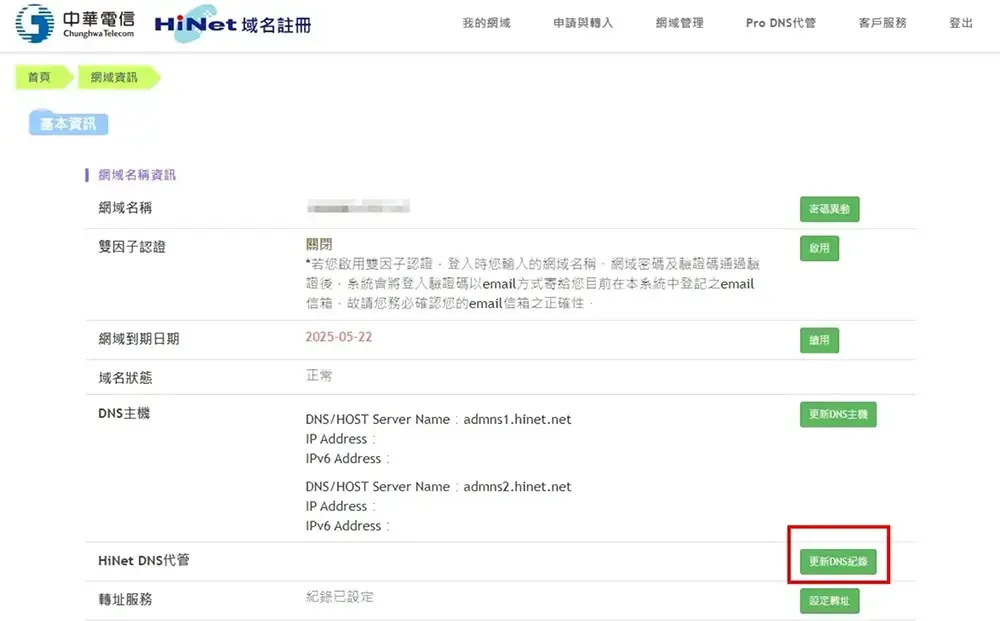Viewport: 1000px width, 621px height.
Task: Click the HiNet DNS代管 row label
Action: pos(143,560)
